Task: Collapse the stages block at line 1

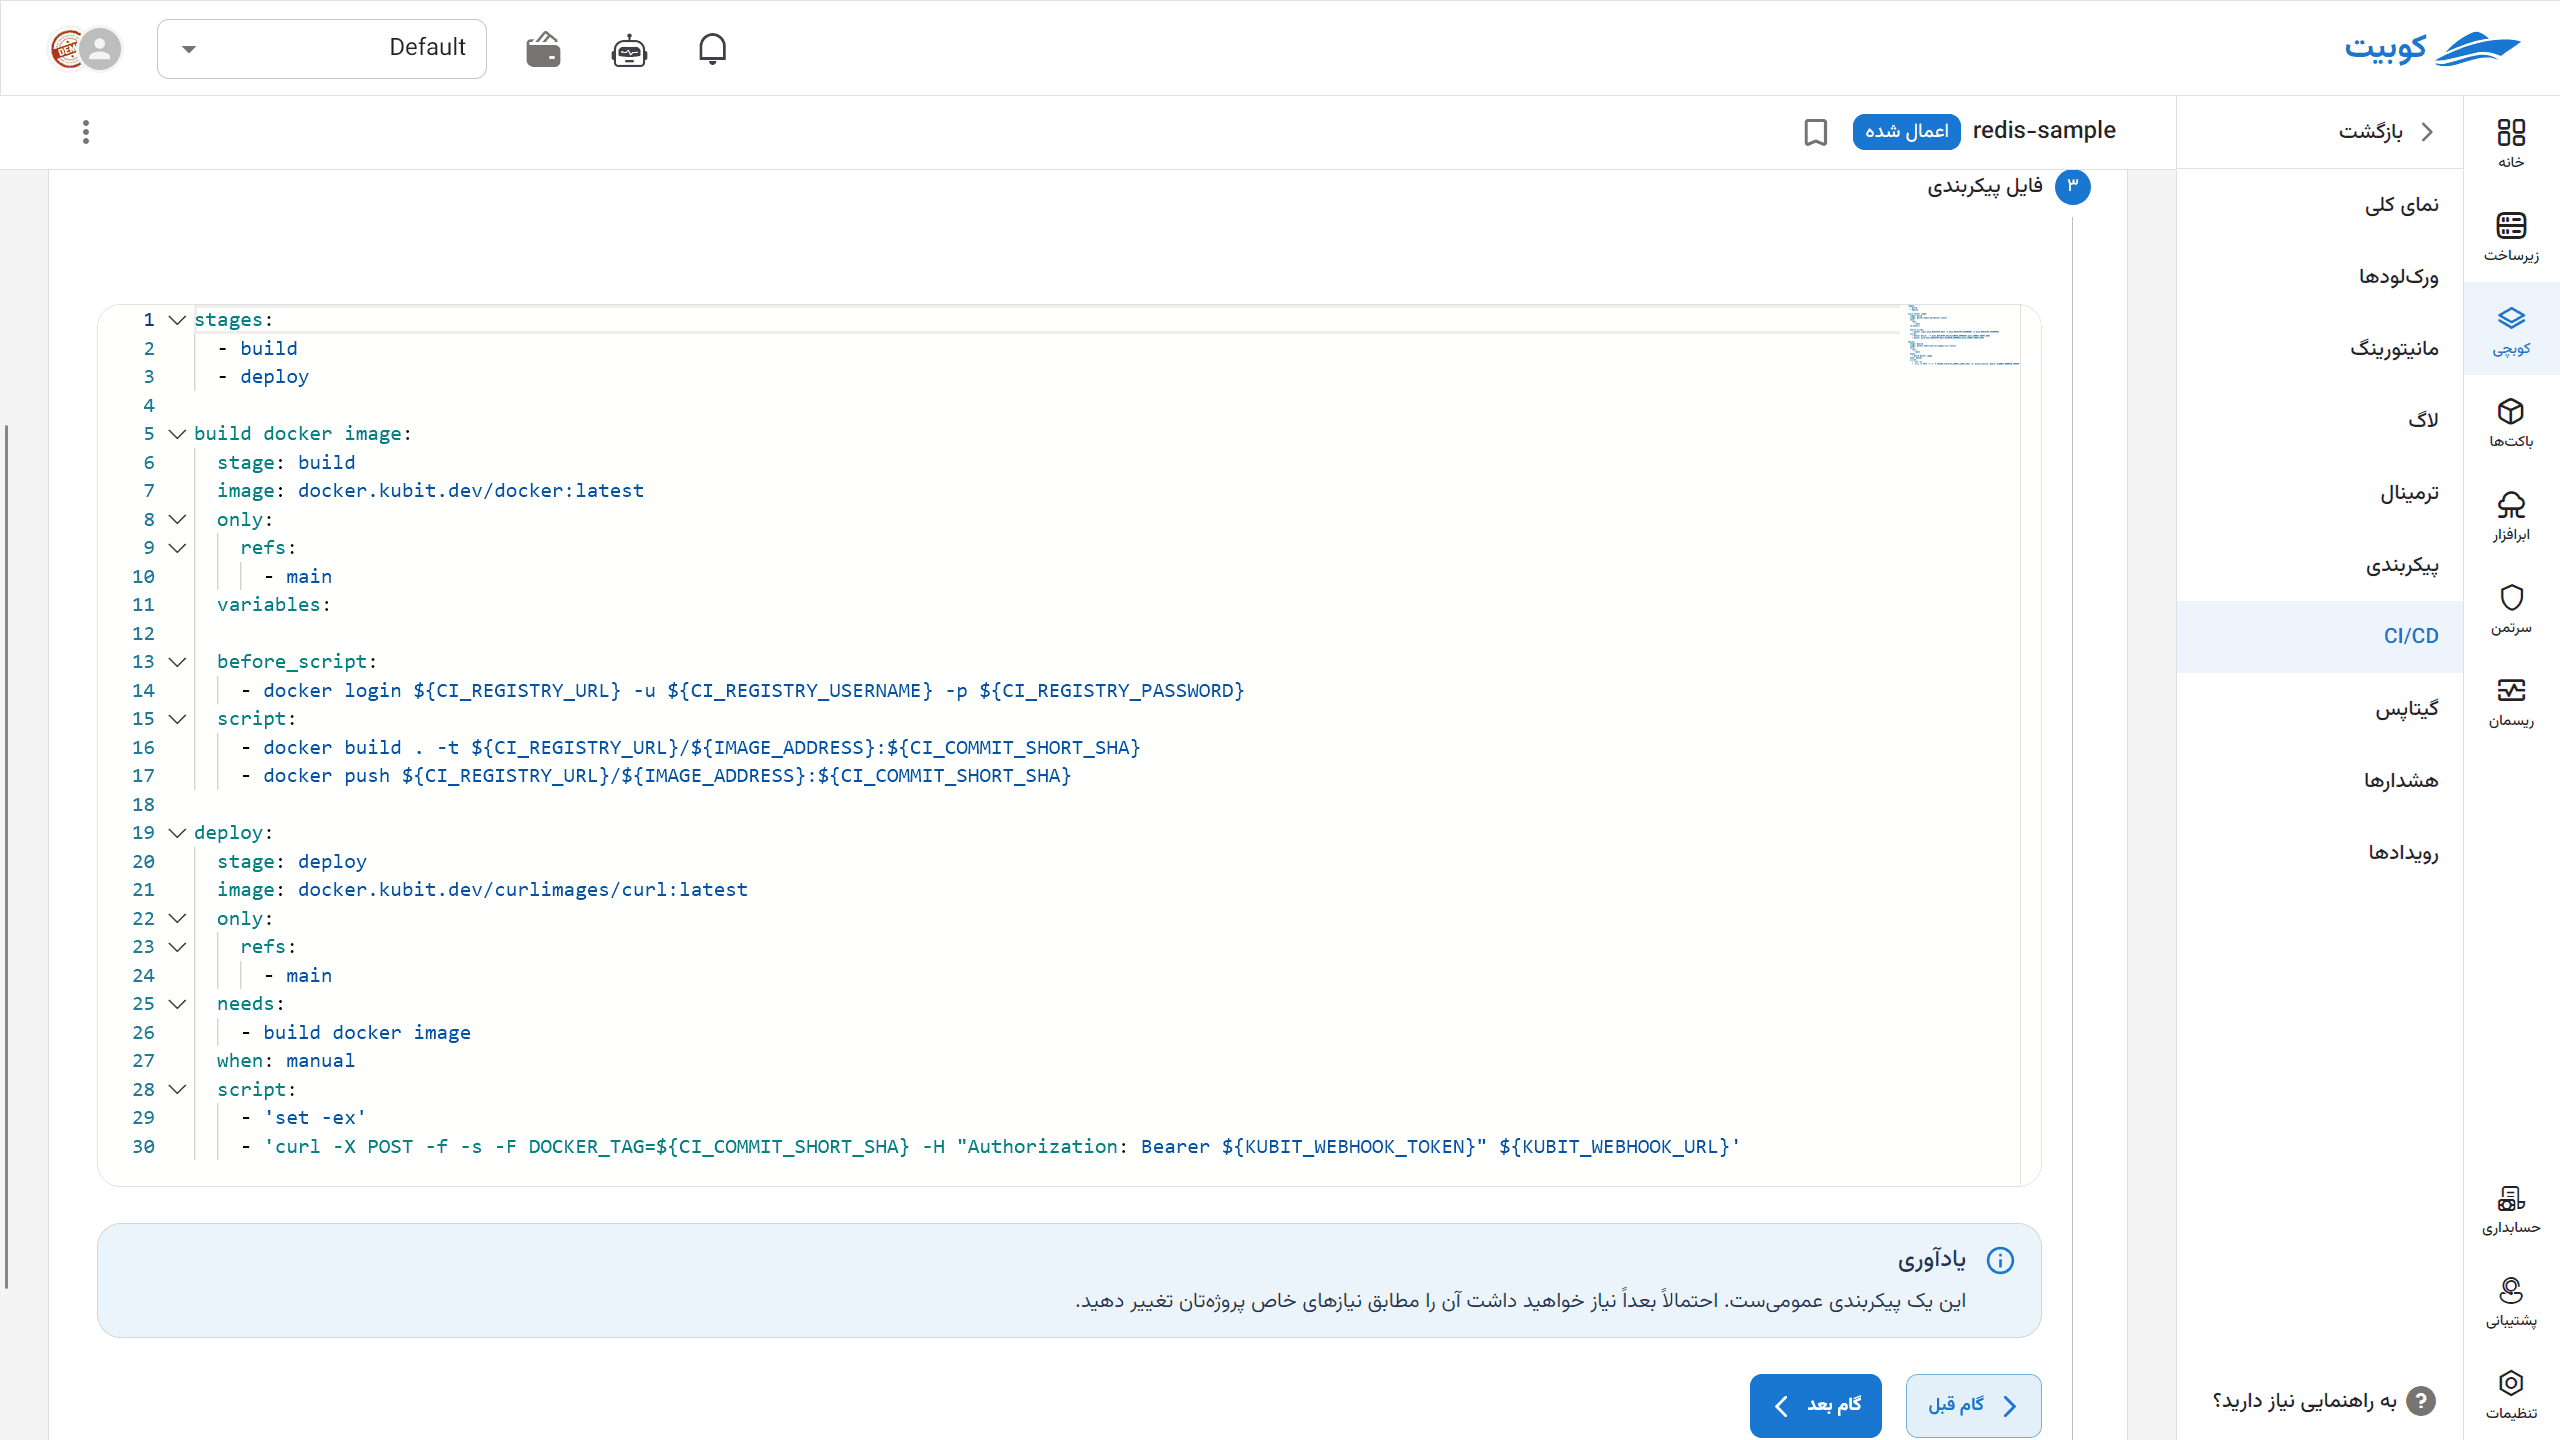Action: coord(177,320)
